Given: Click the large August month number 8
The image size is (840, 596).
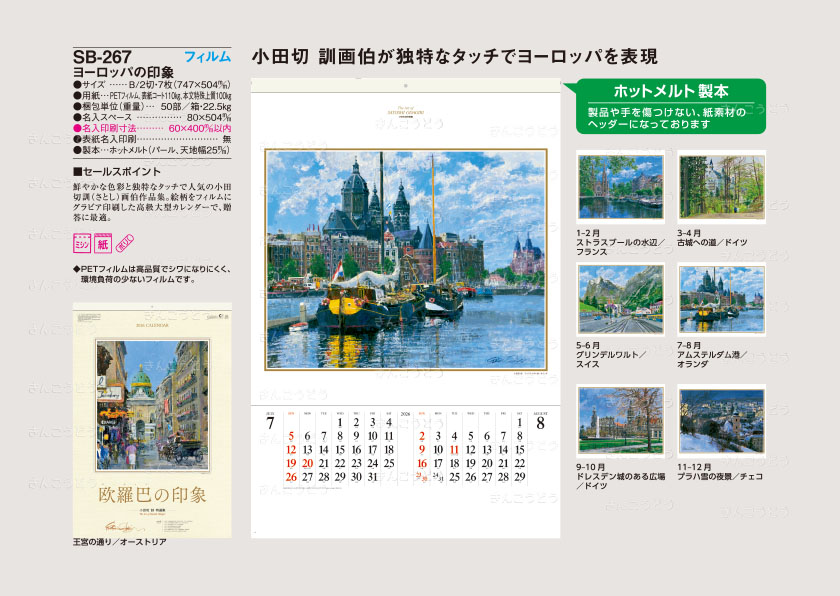Looking at the screenshot, I should click(540, 424).
